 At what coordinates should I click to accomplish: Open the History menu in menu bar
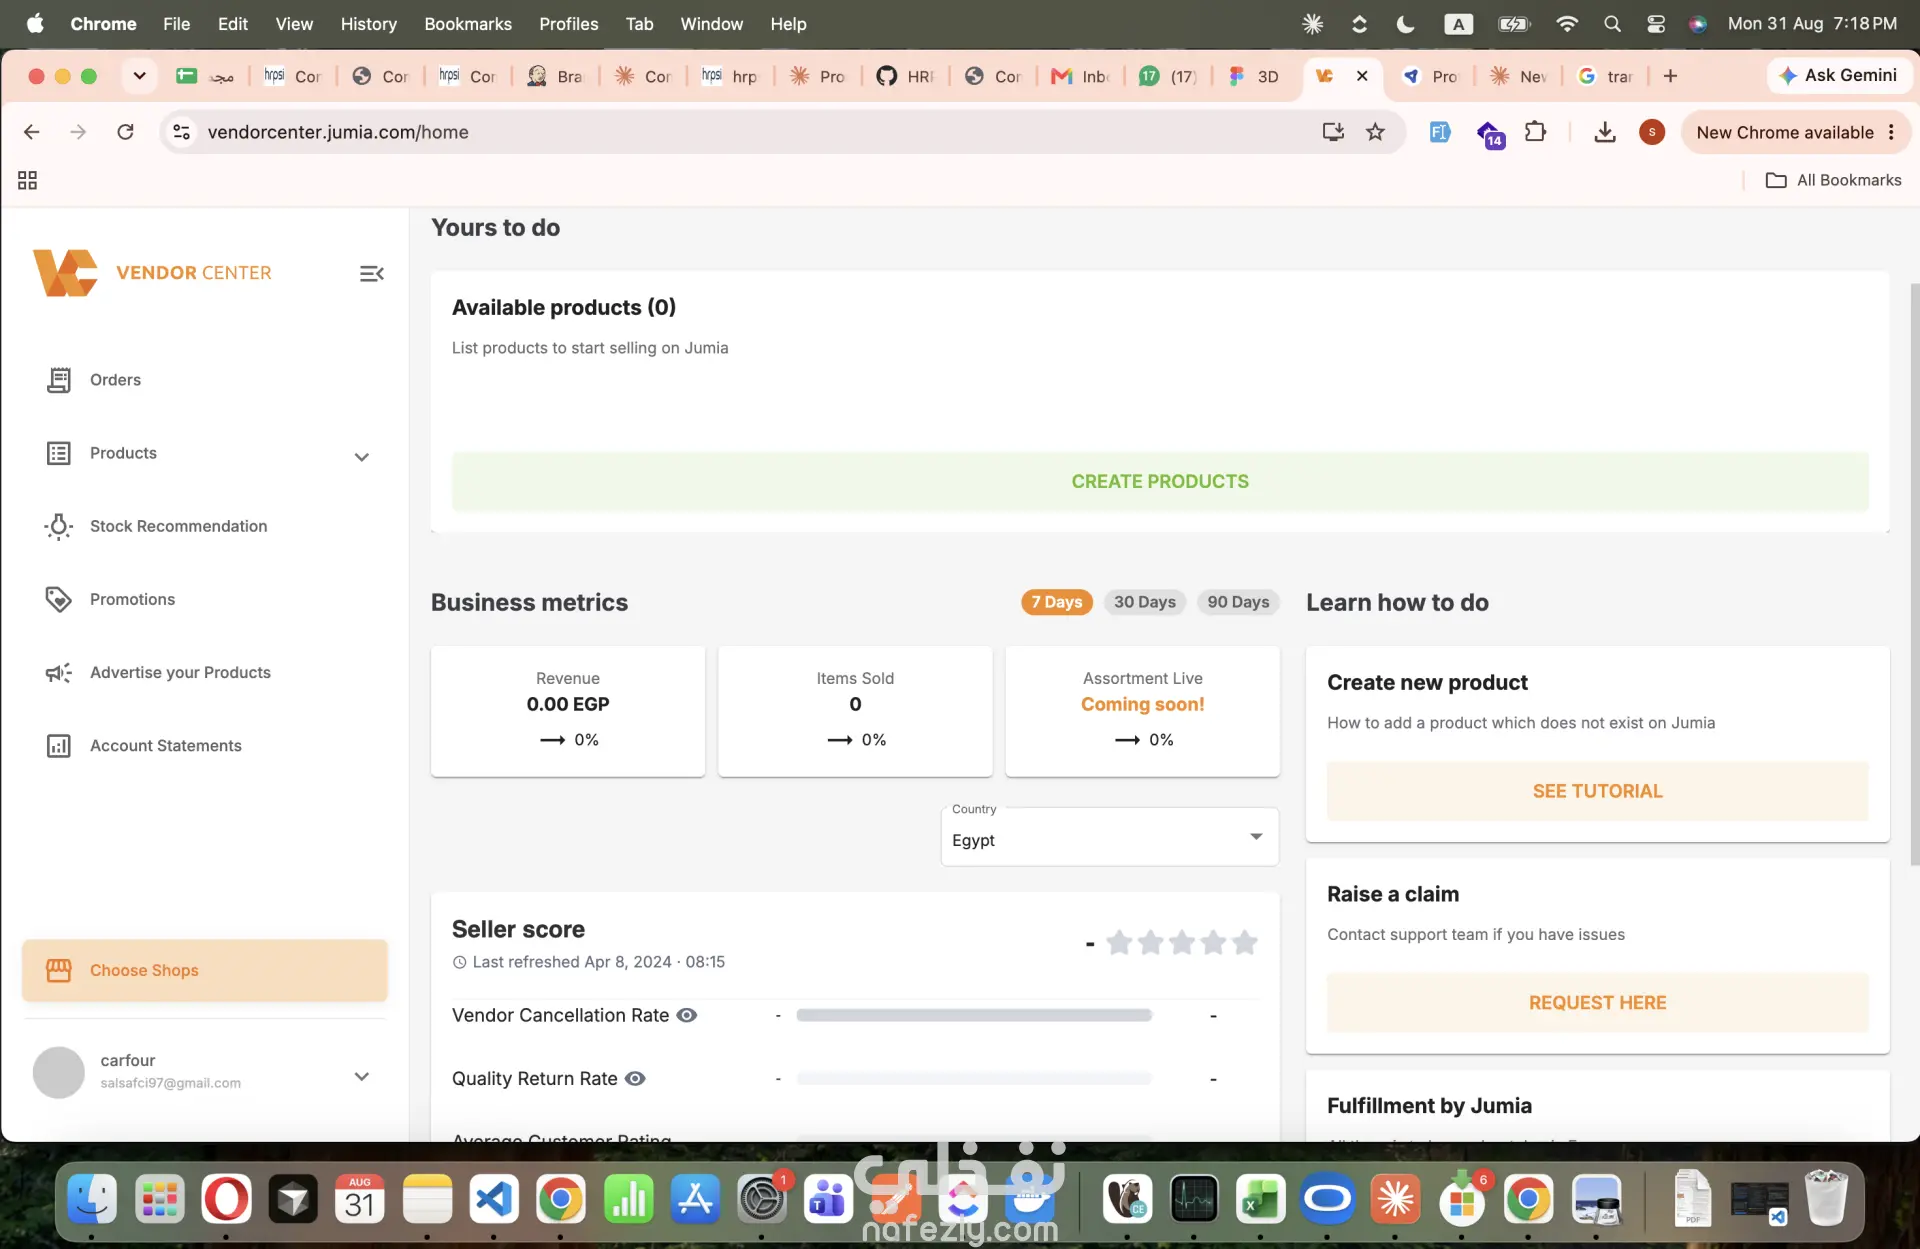(x=368, y=24)
